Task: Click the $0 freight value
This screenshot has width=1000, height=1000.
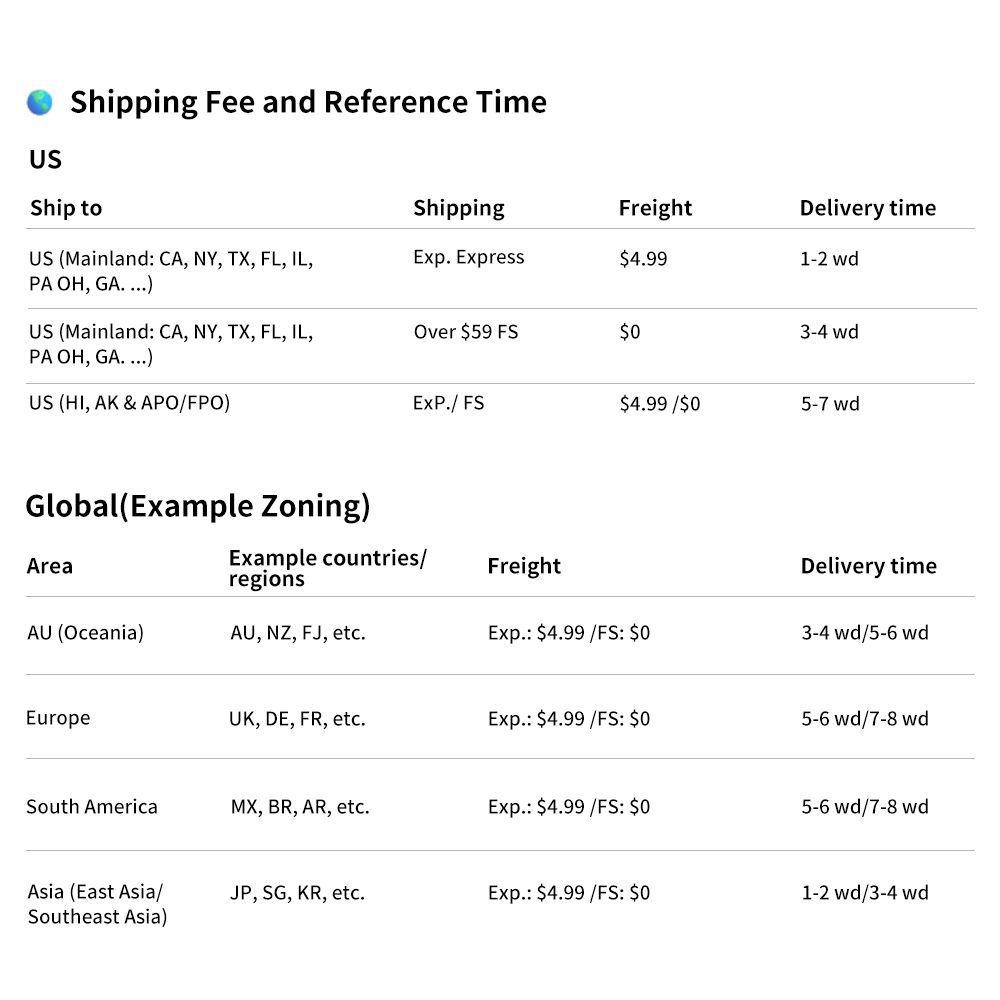Action: click(x=629, y=332)
